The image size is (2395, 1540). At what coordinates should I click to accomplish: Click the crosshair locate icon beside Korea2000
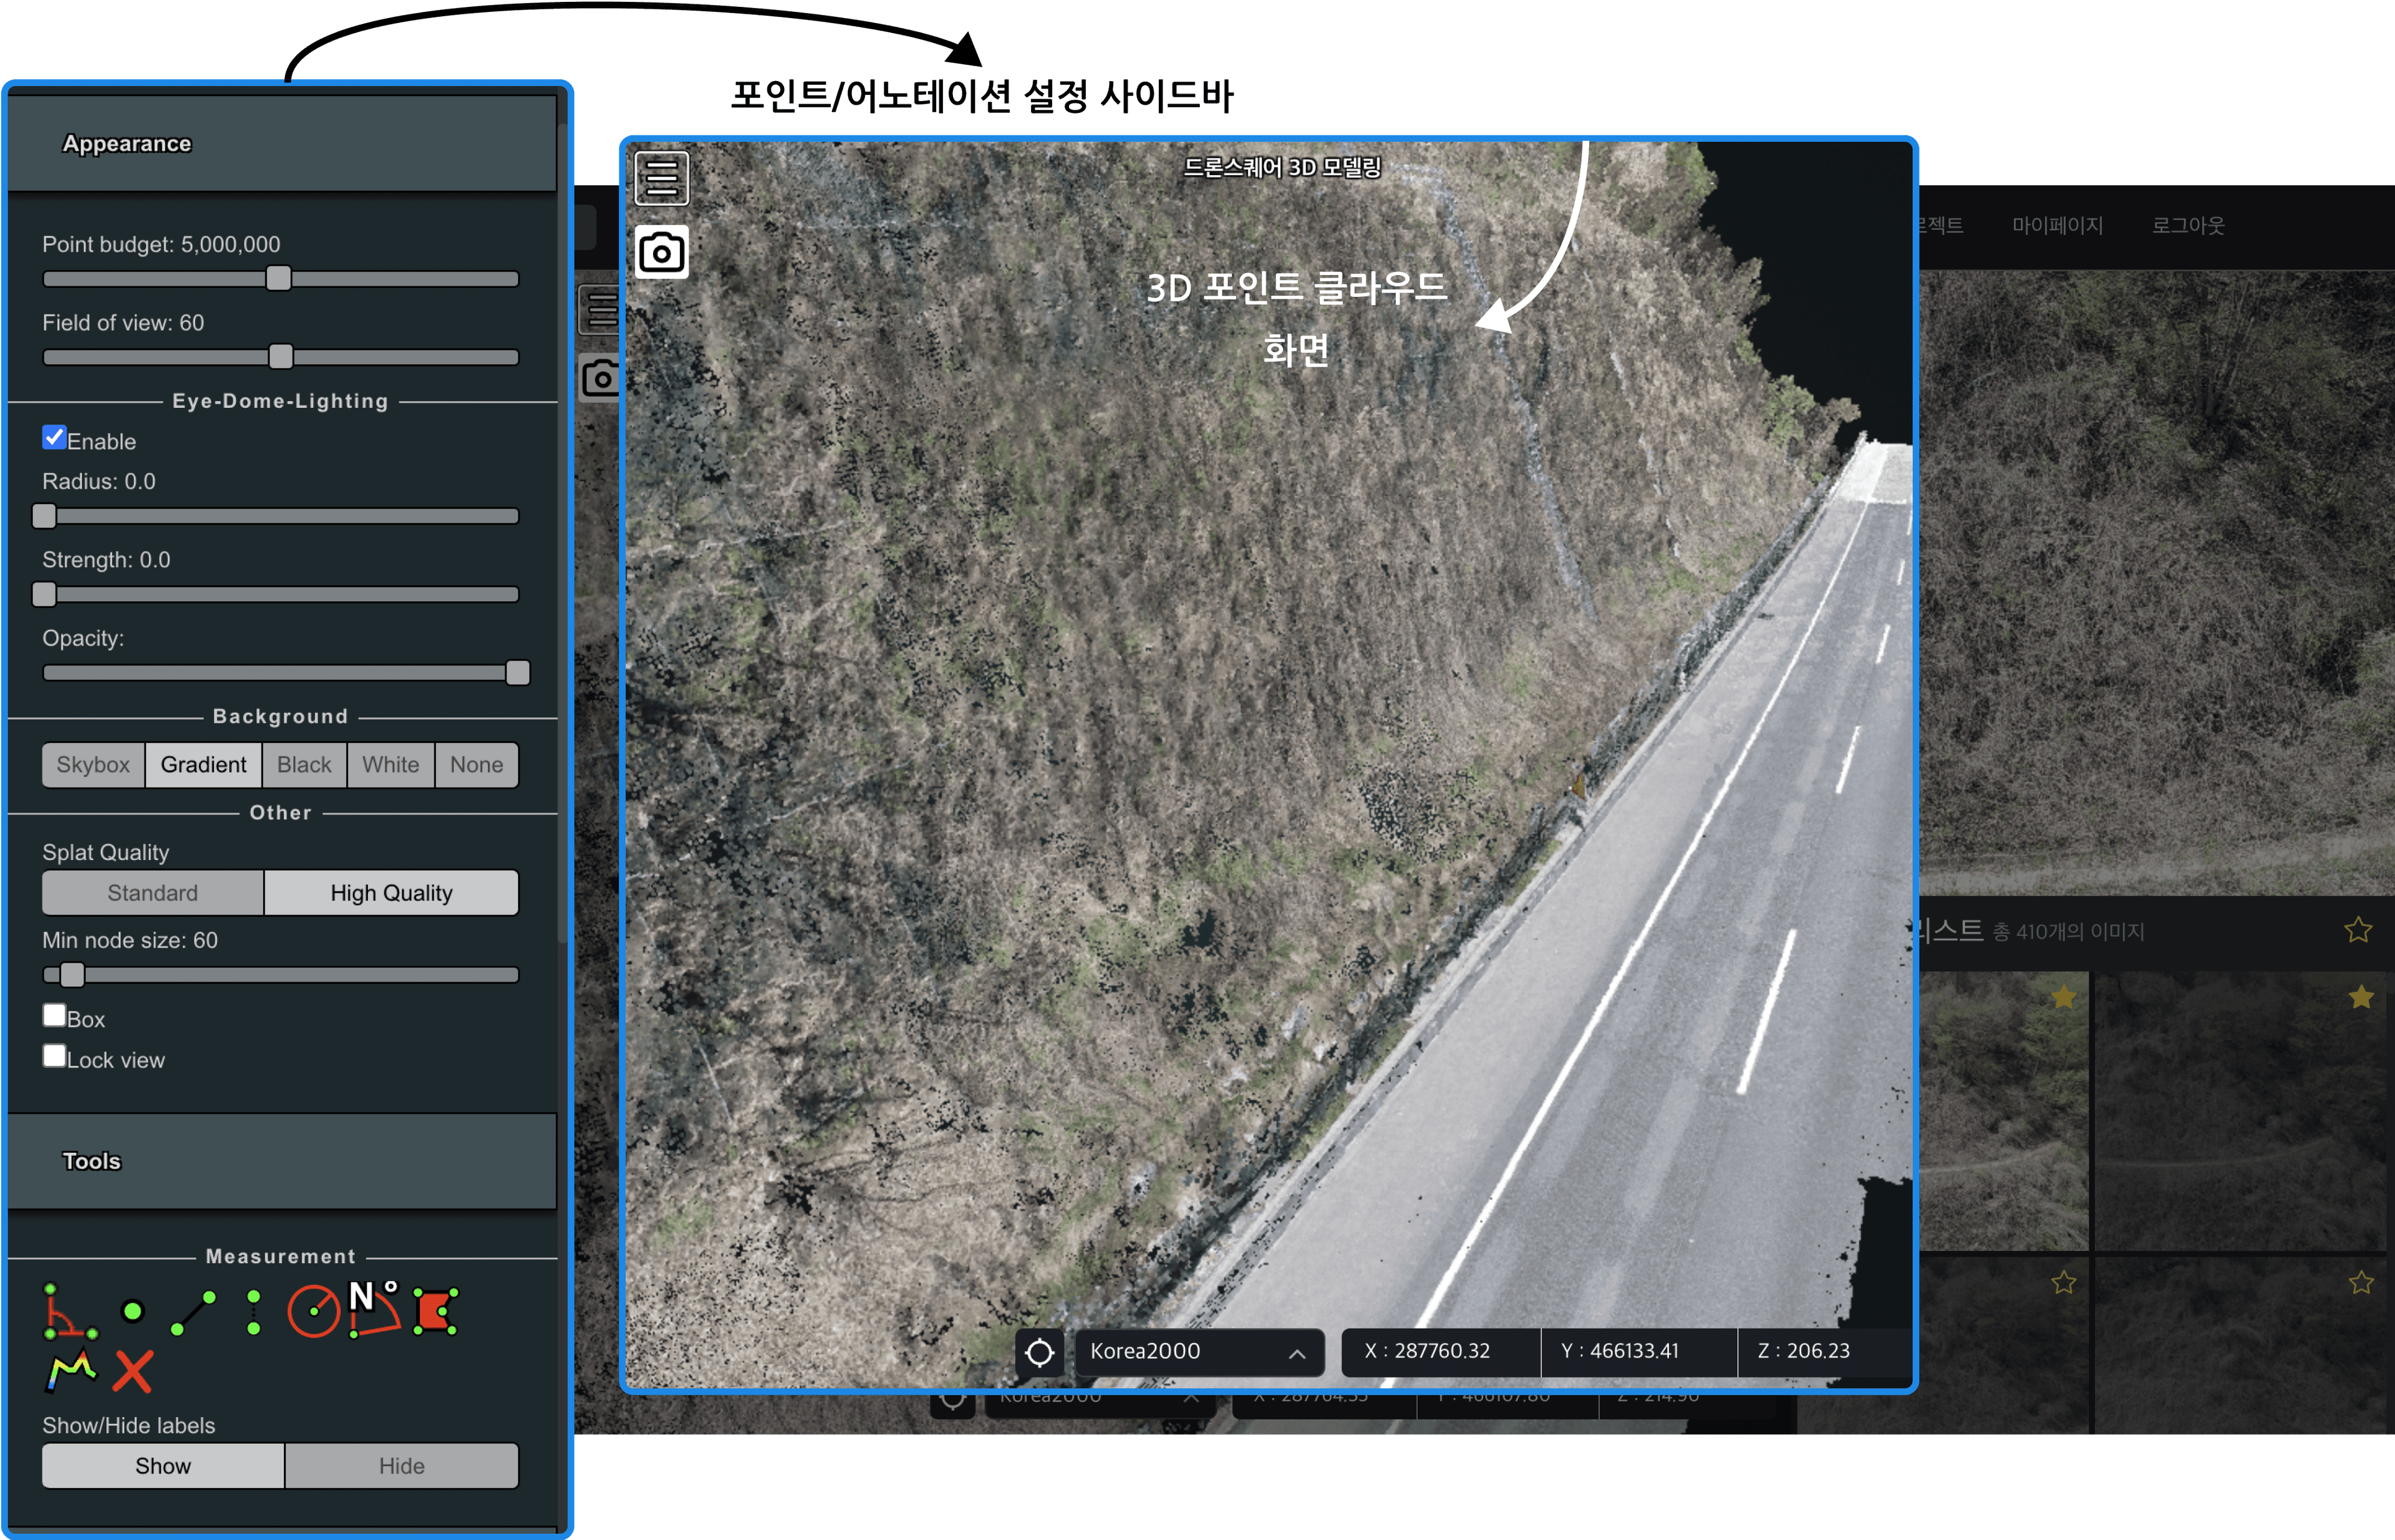click(x=1040, y=1352)
